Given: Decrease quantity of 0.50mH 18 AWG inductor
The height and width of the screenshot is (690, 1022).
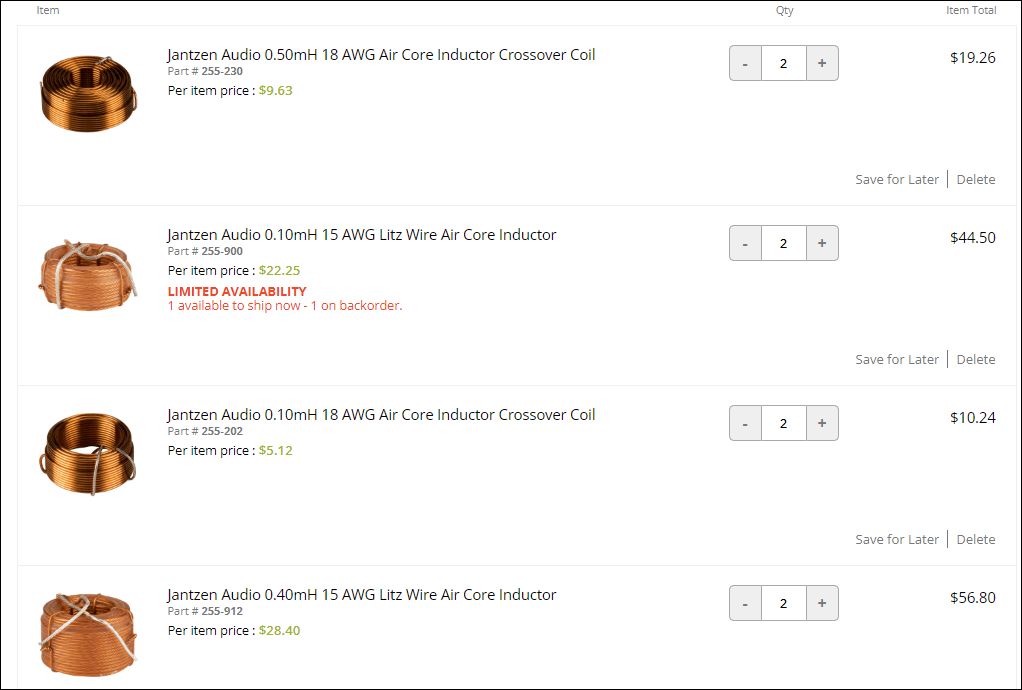Looking at the screenshot, I should point(745,63).
